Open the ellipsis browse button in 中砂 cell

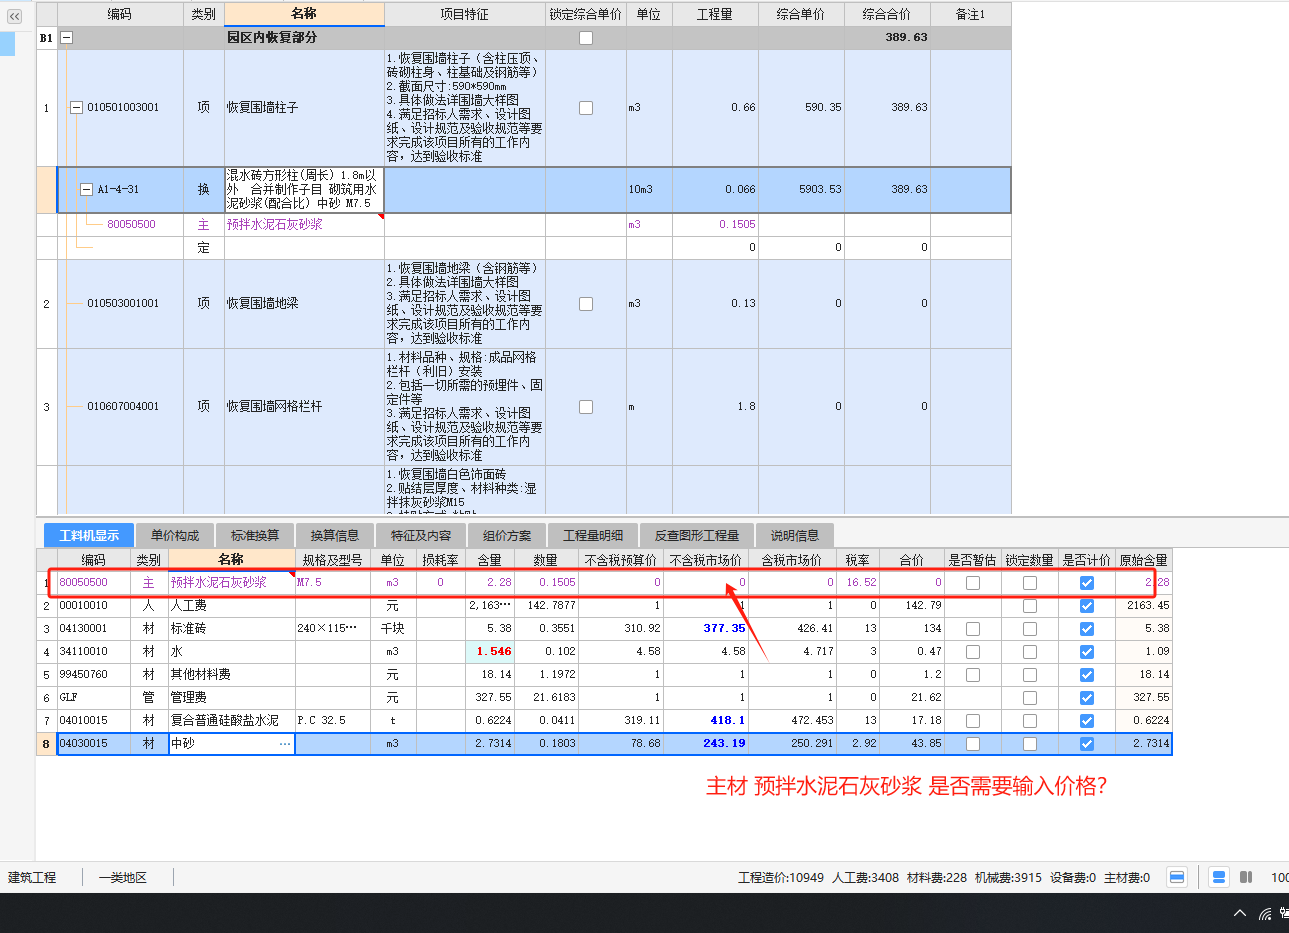pos(285,743)
